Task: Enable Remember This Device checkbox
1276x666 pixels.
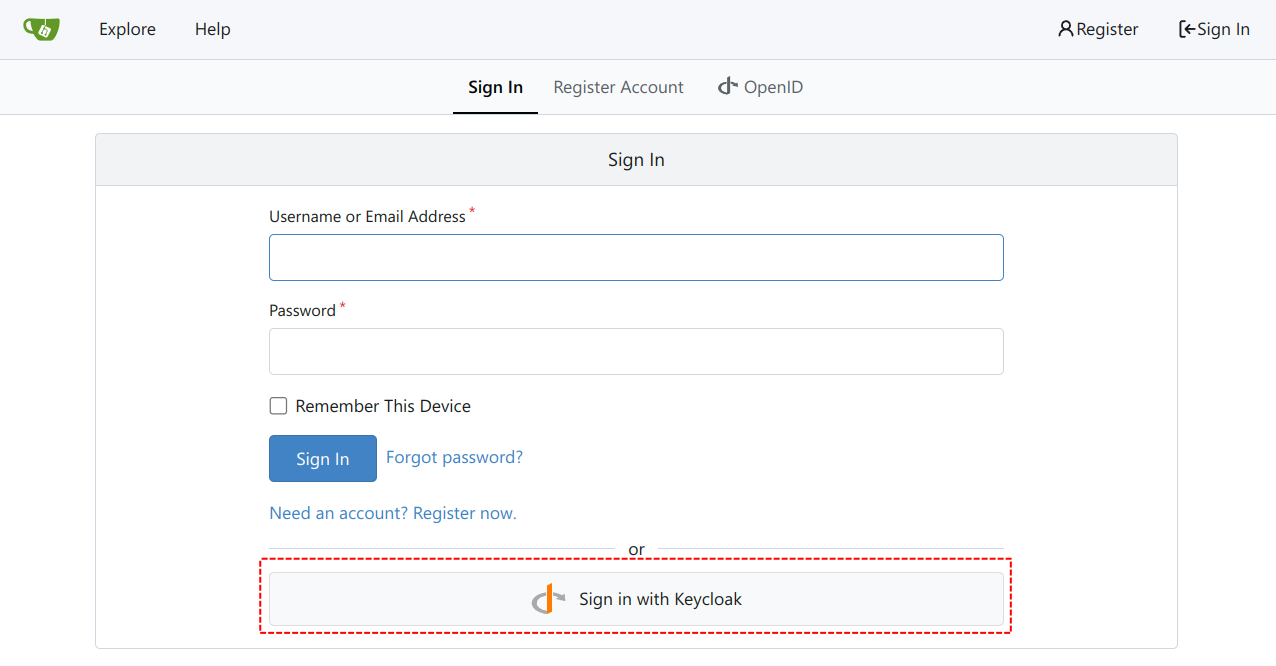Action: point(278,406)
